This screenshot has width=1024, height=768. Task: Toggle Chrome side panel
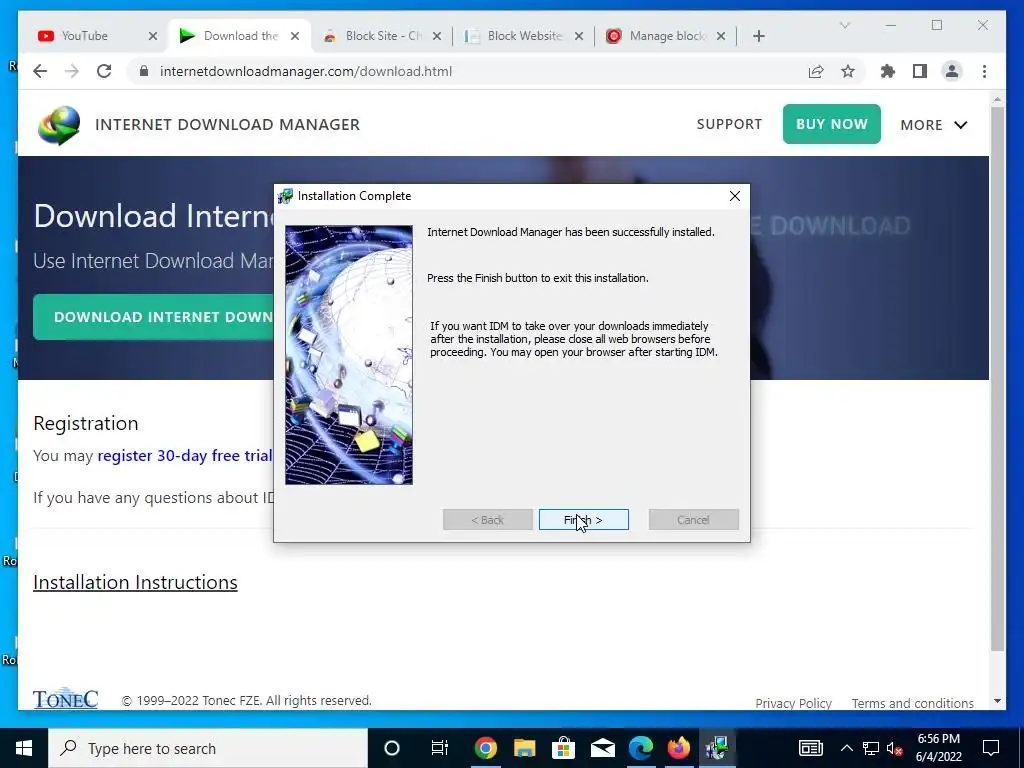(920, 71)
